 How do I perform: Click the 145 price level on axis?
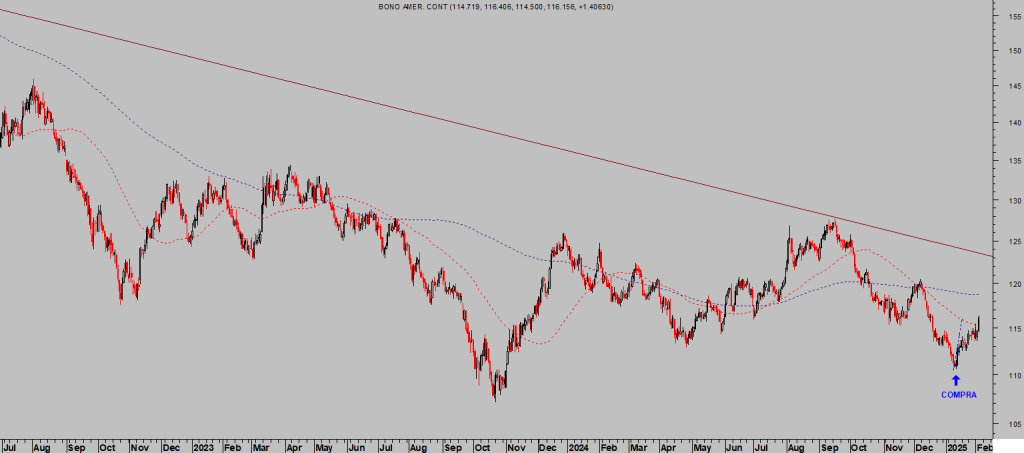[1011, 87]
